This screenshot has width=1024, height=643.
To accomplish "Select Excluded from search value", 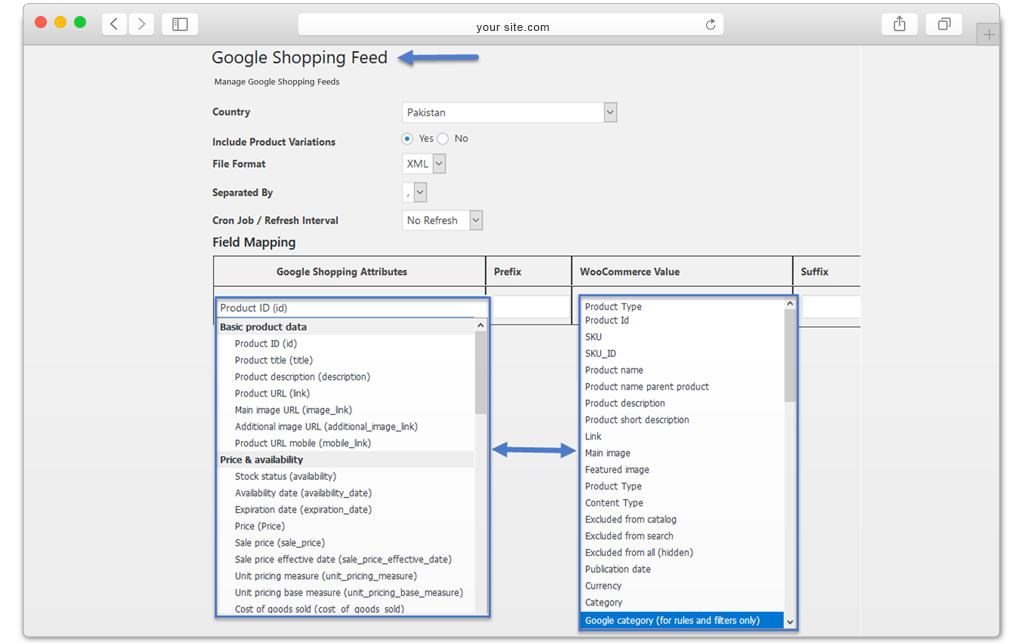I will [x=629, y=536].
